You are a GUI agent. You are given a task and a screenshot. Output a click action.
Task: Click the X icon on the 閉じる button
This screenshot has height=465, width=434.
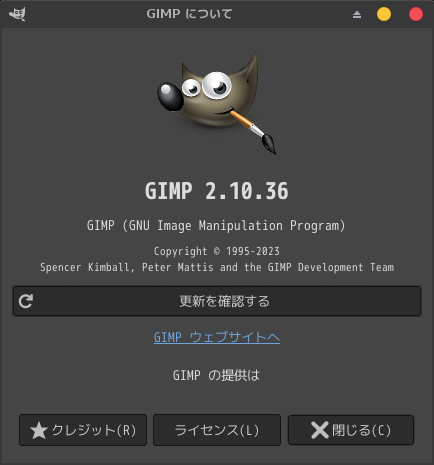coord(320,430)
